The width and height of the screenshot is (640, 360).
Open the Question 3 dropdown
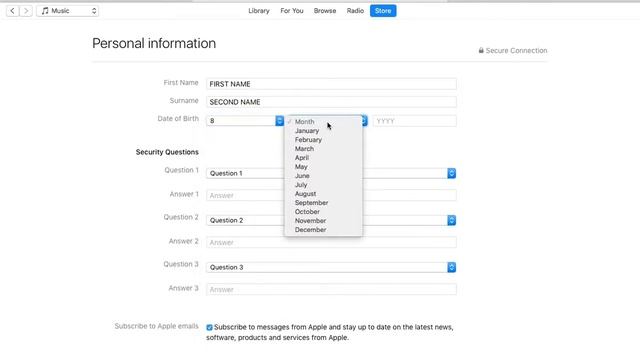point(331,267)
